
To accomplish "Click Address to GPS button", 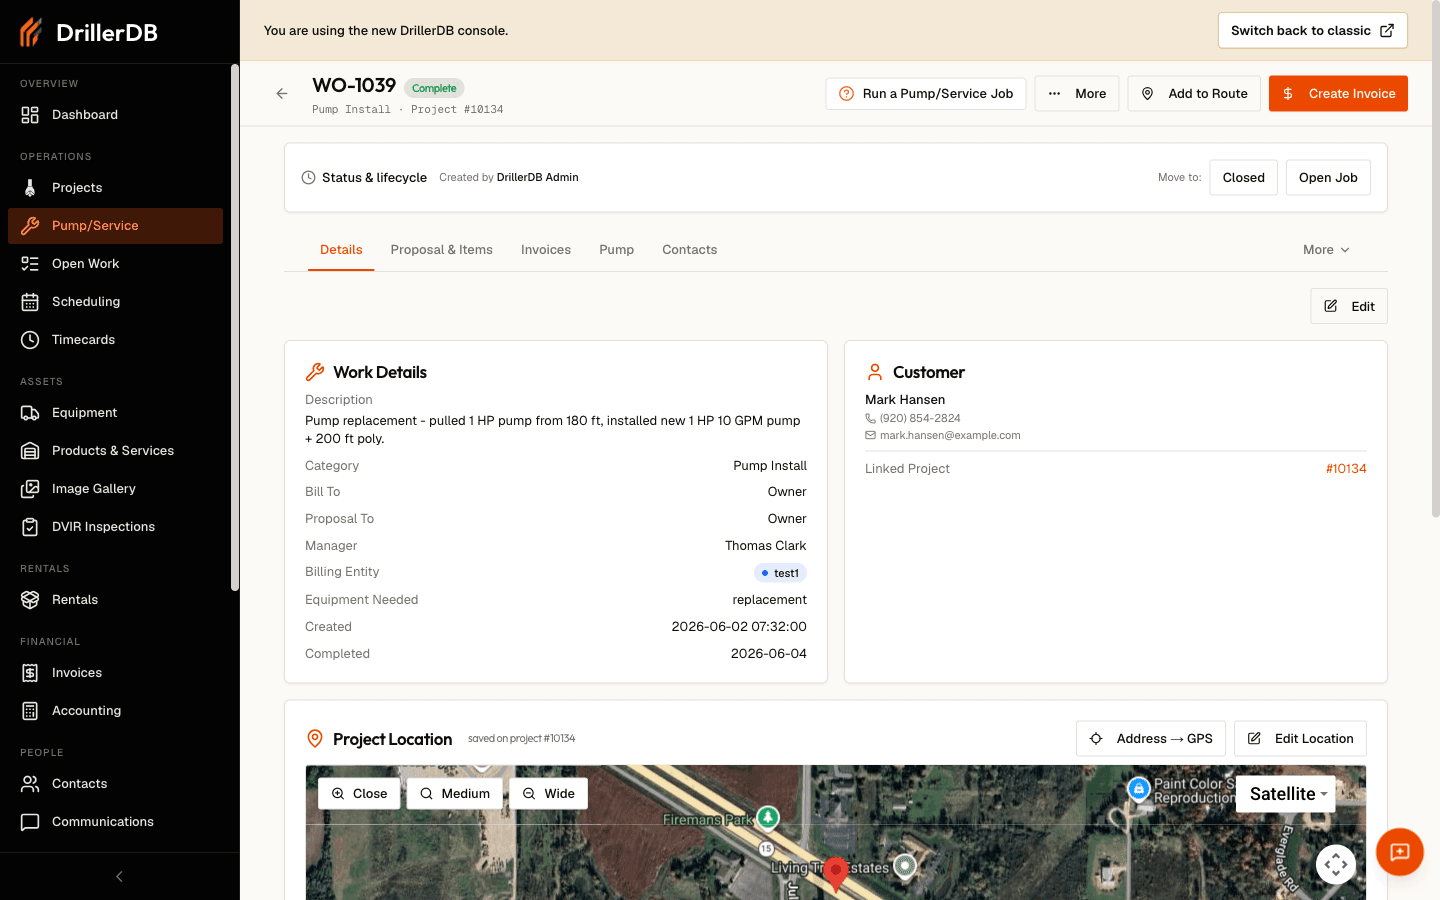I will click(1151, 739).
